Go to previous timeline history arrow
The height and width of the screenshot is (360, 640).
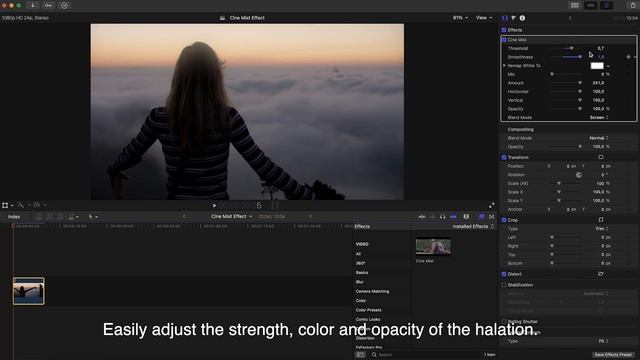[184, 217]
